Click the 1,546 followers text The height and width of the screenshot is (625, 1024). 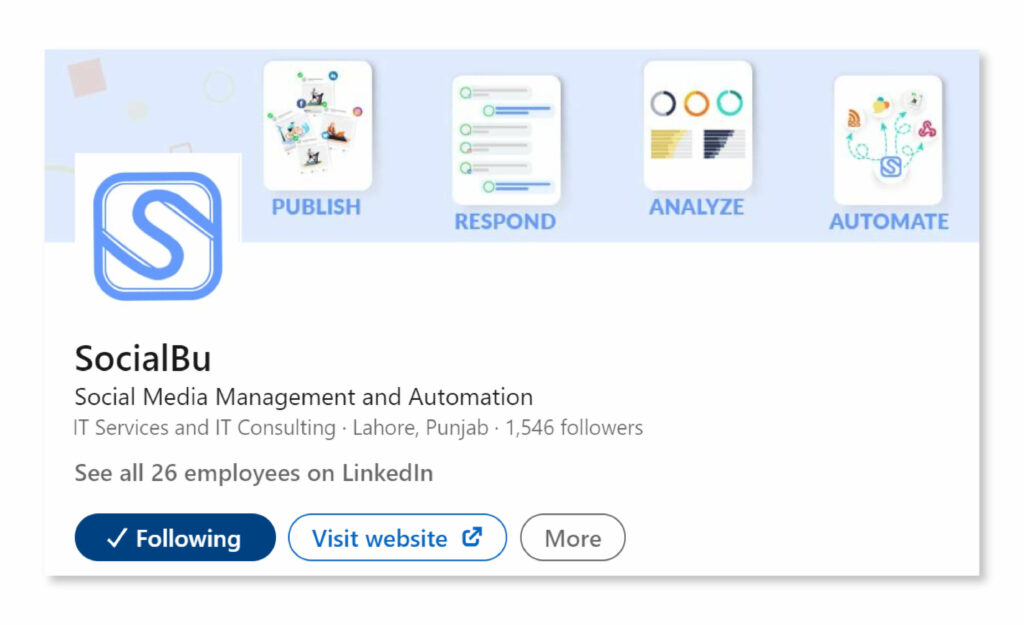click(574, 428)
